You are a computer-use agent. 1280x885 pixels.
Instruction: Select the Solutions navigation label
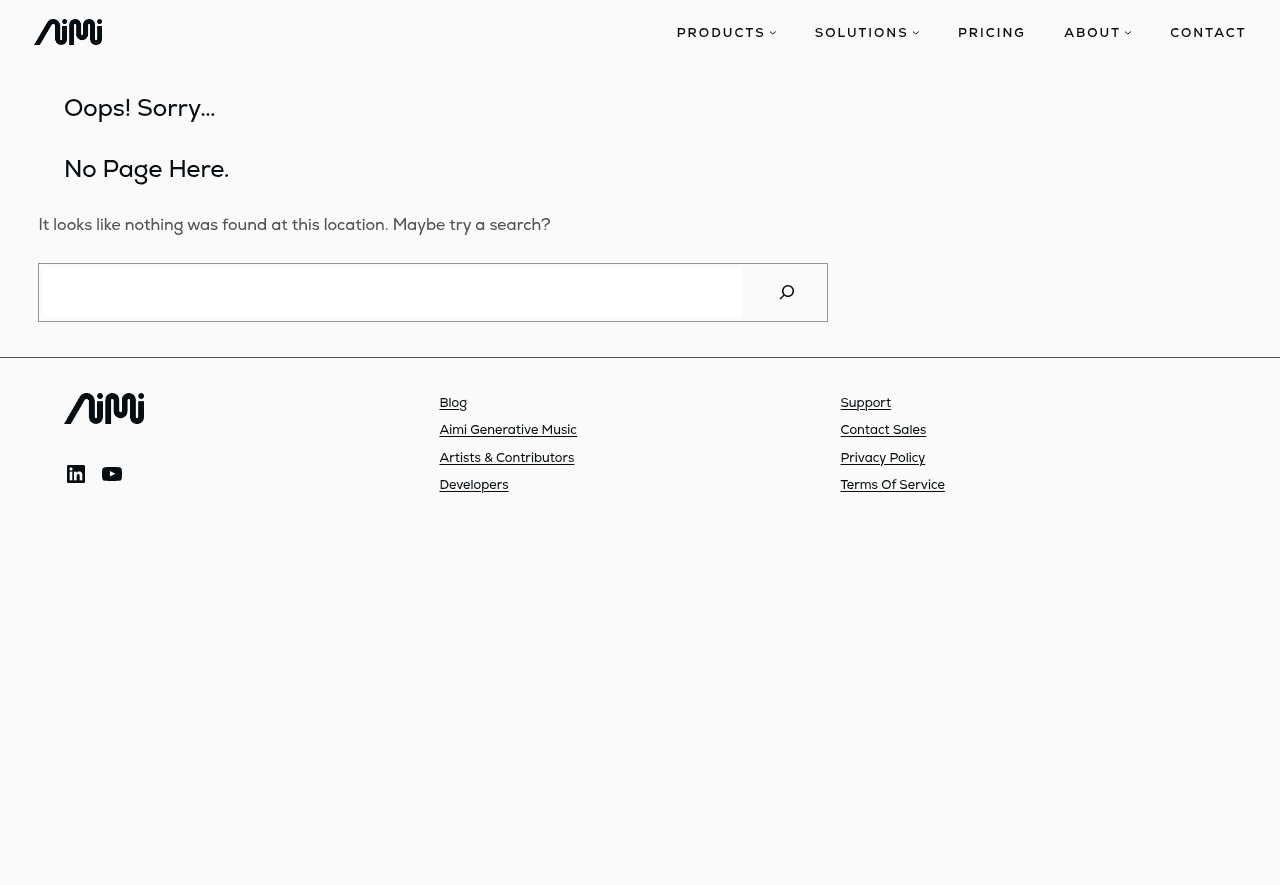coord(861,33)
